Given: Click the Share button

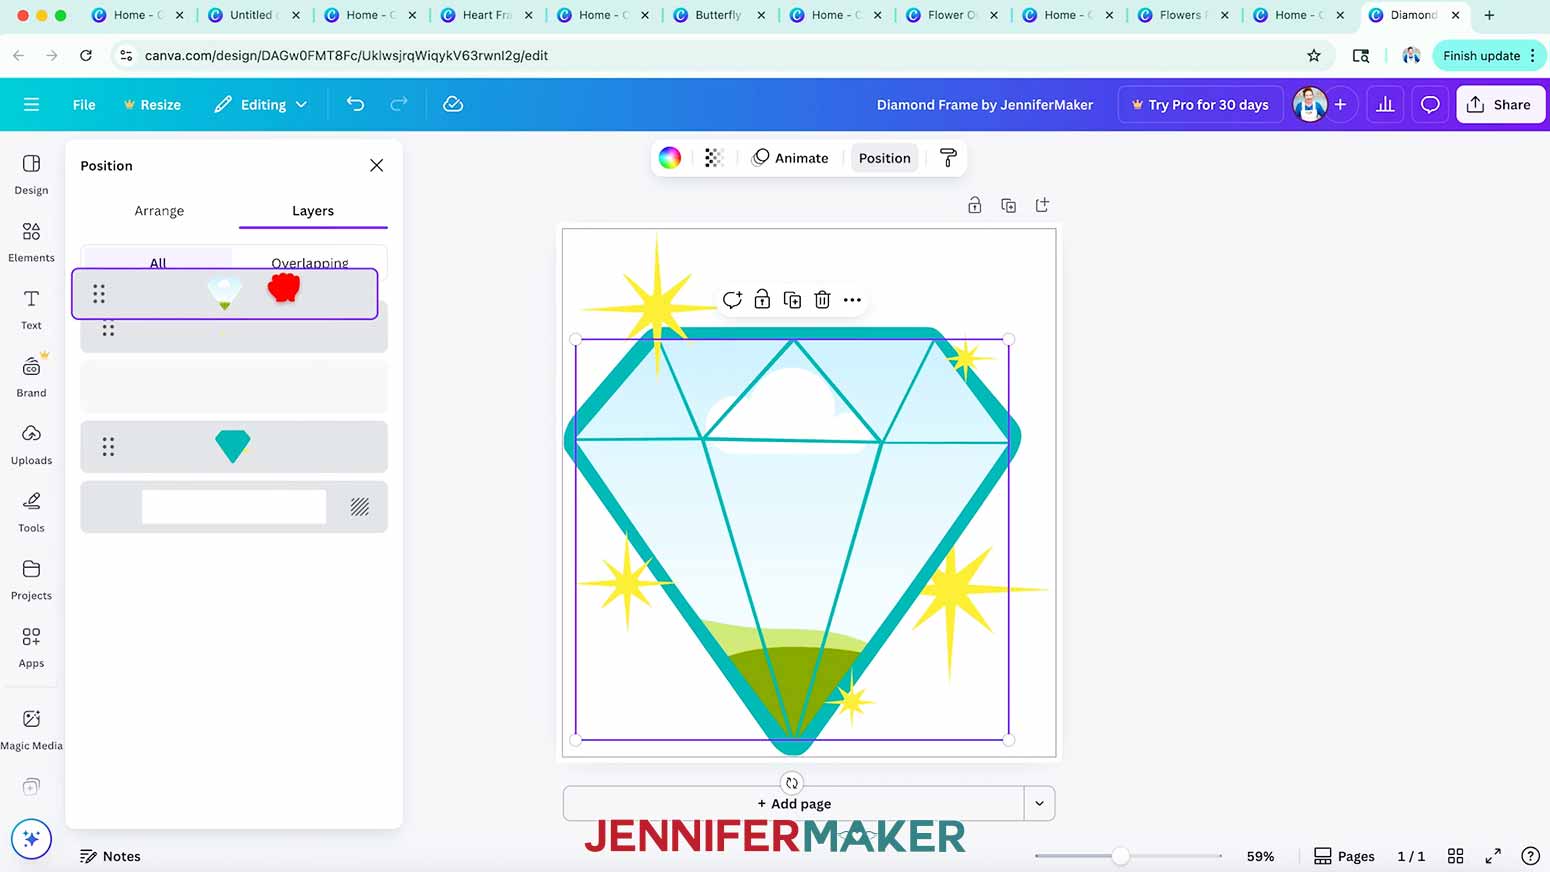Looking at the screenshot, I should pos(1500,104).
